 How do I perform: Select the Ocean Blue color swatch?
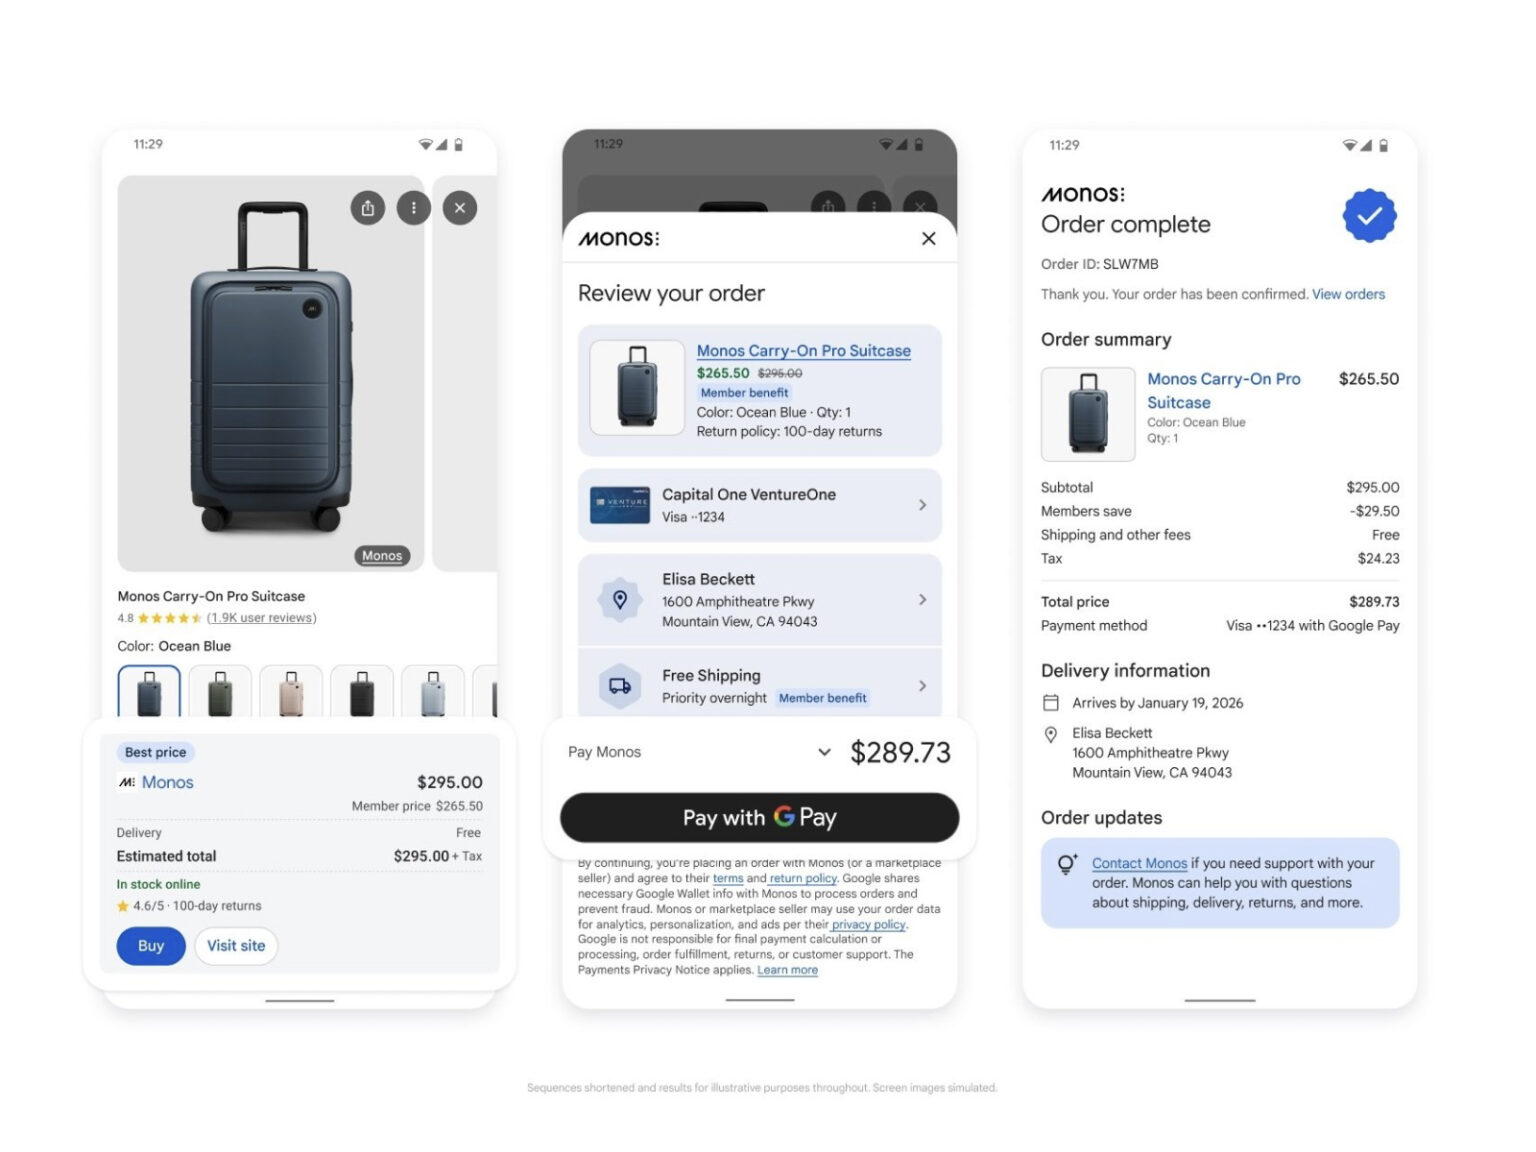149,692
